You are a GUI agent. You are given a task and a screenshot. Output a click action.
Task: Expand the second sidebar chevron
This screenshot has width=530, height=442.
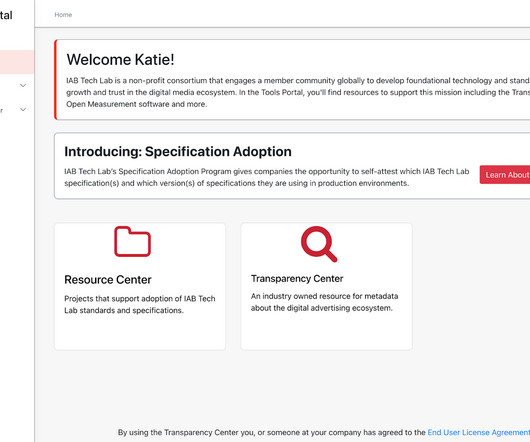click(x=23, y=109)
